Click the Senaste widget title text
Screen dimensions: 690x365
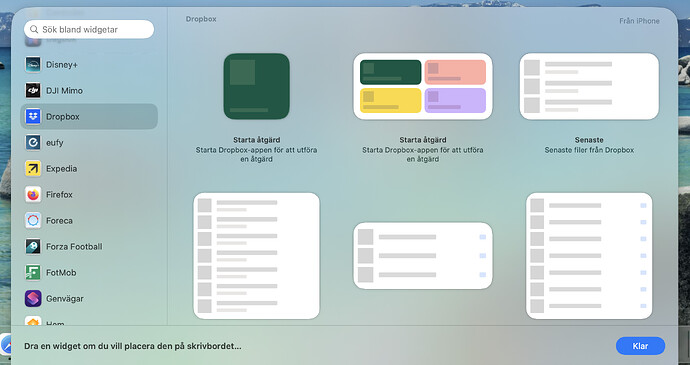(x=589, y=140)
